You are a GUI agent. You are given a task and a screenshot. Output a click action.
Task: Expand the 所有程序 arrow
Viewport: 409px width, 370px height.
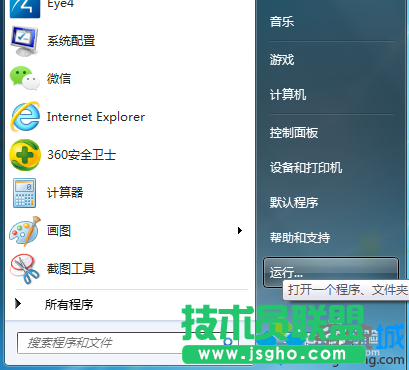coord(18,304)
